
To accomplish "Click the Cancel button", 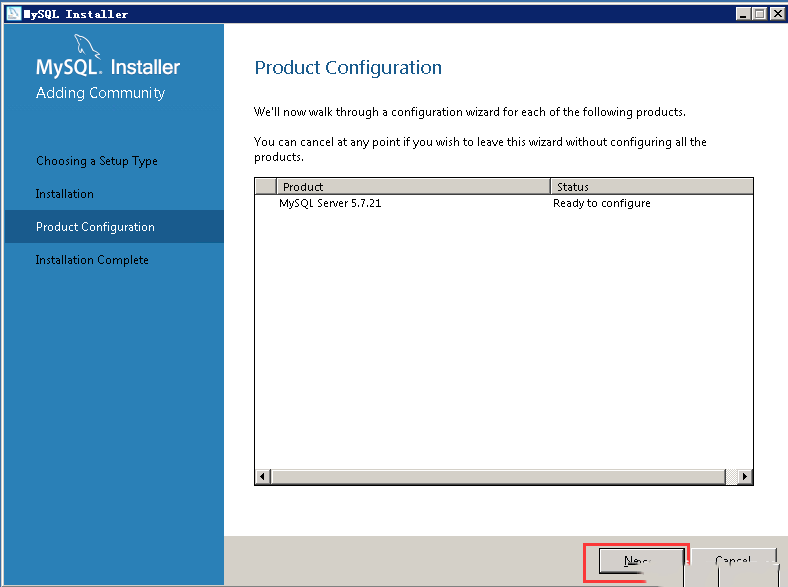I will coord(734,560).
